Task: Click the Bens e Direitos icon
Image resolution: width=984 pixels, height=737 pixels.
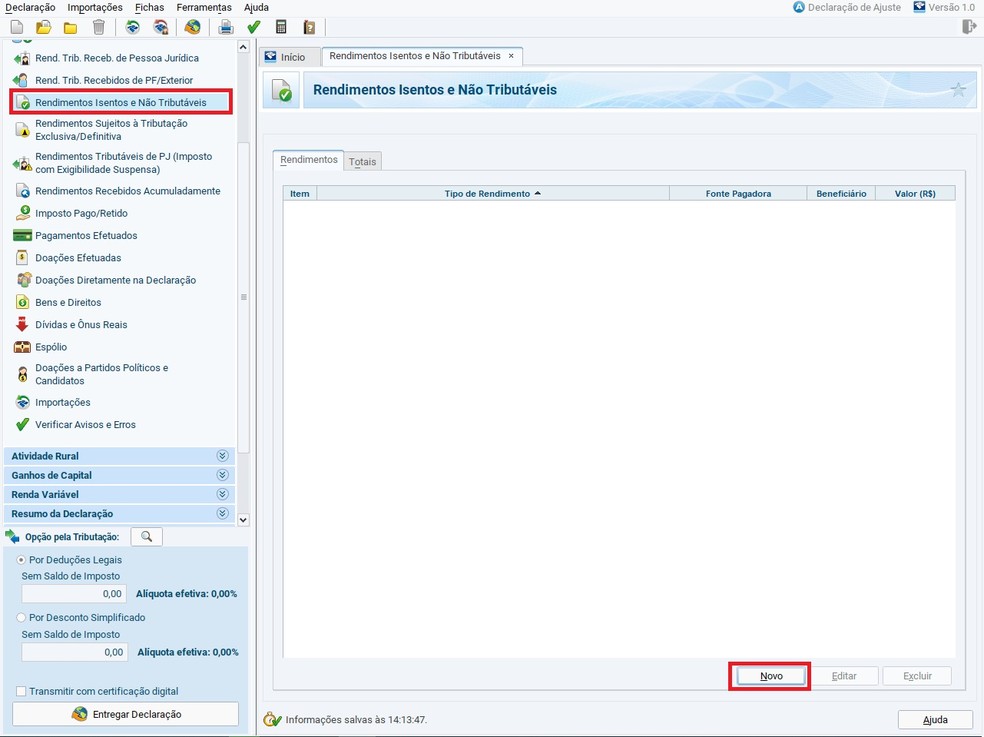Action: tap(23, 302)
